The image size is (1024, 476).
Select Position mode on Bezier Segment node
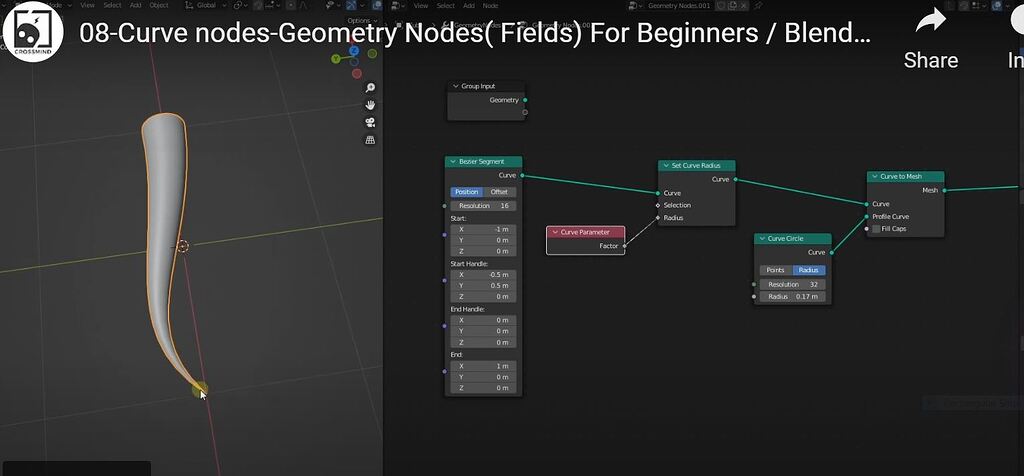pos(466,192)
